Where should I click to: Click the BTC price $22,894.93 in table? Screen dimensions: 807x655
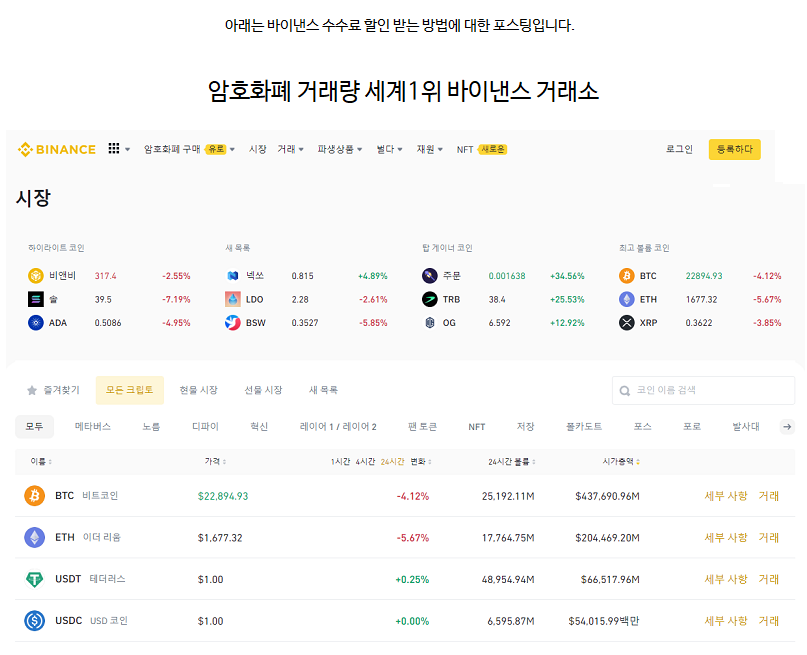pos(223,496)
